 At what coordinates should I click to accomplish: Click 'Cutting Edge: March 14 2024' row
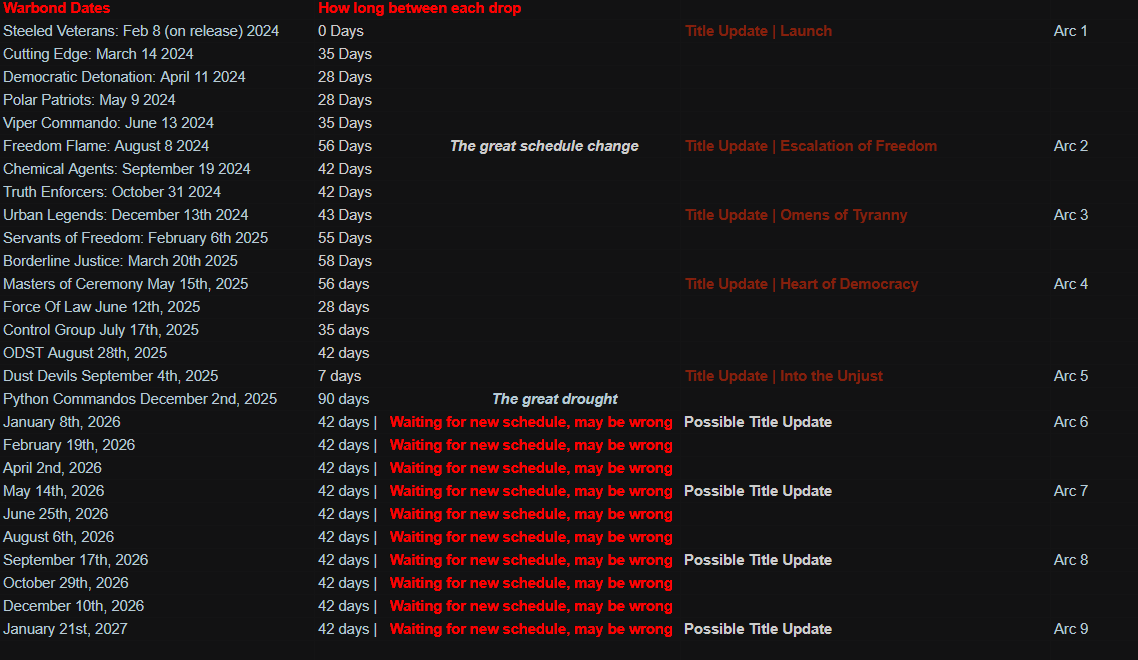(98, 54)
